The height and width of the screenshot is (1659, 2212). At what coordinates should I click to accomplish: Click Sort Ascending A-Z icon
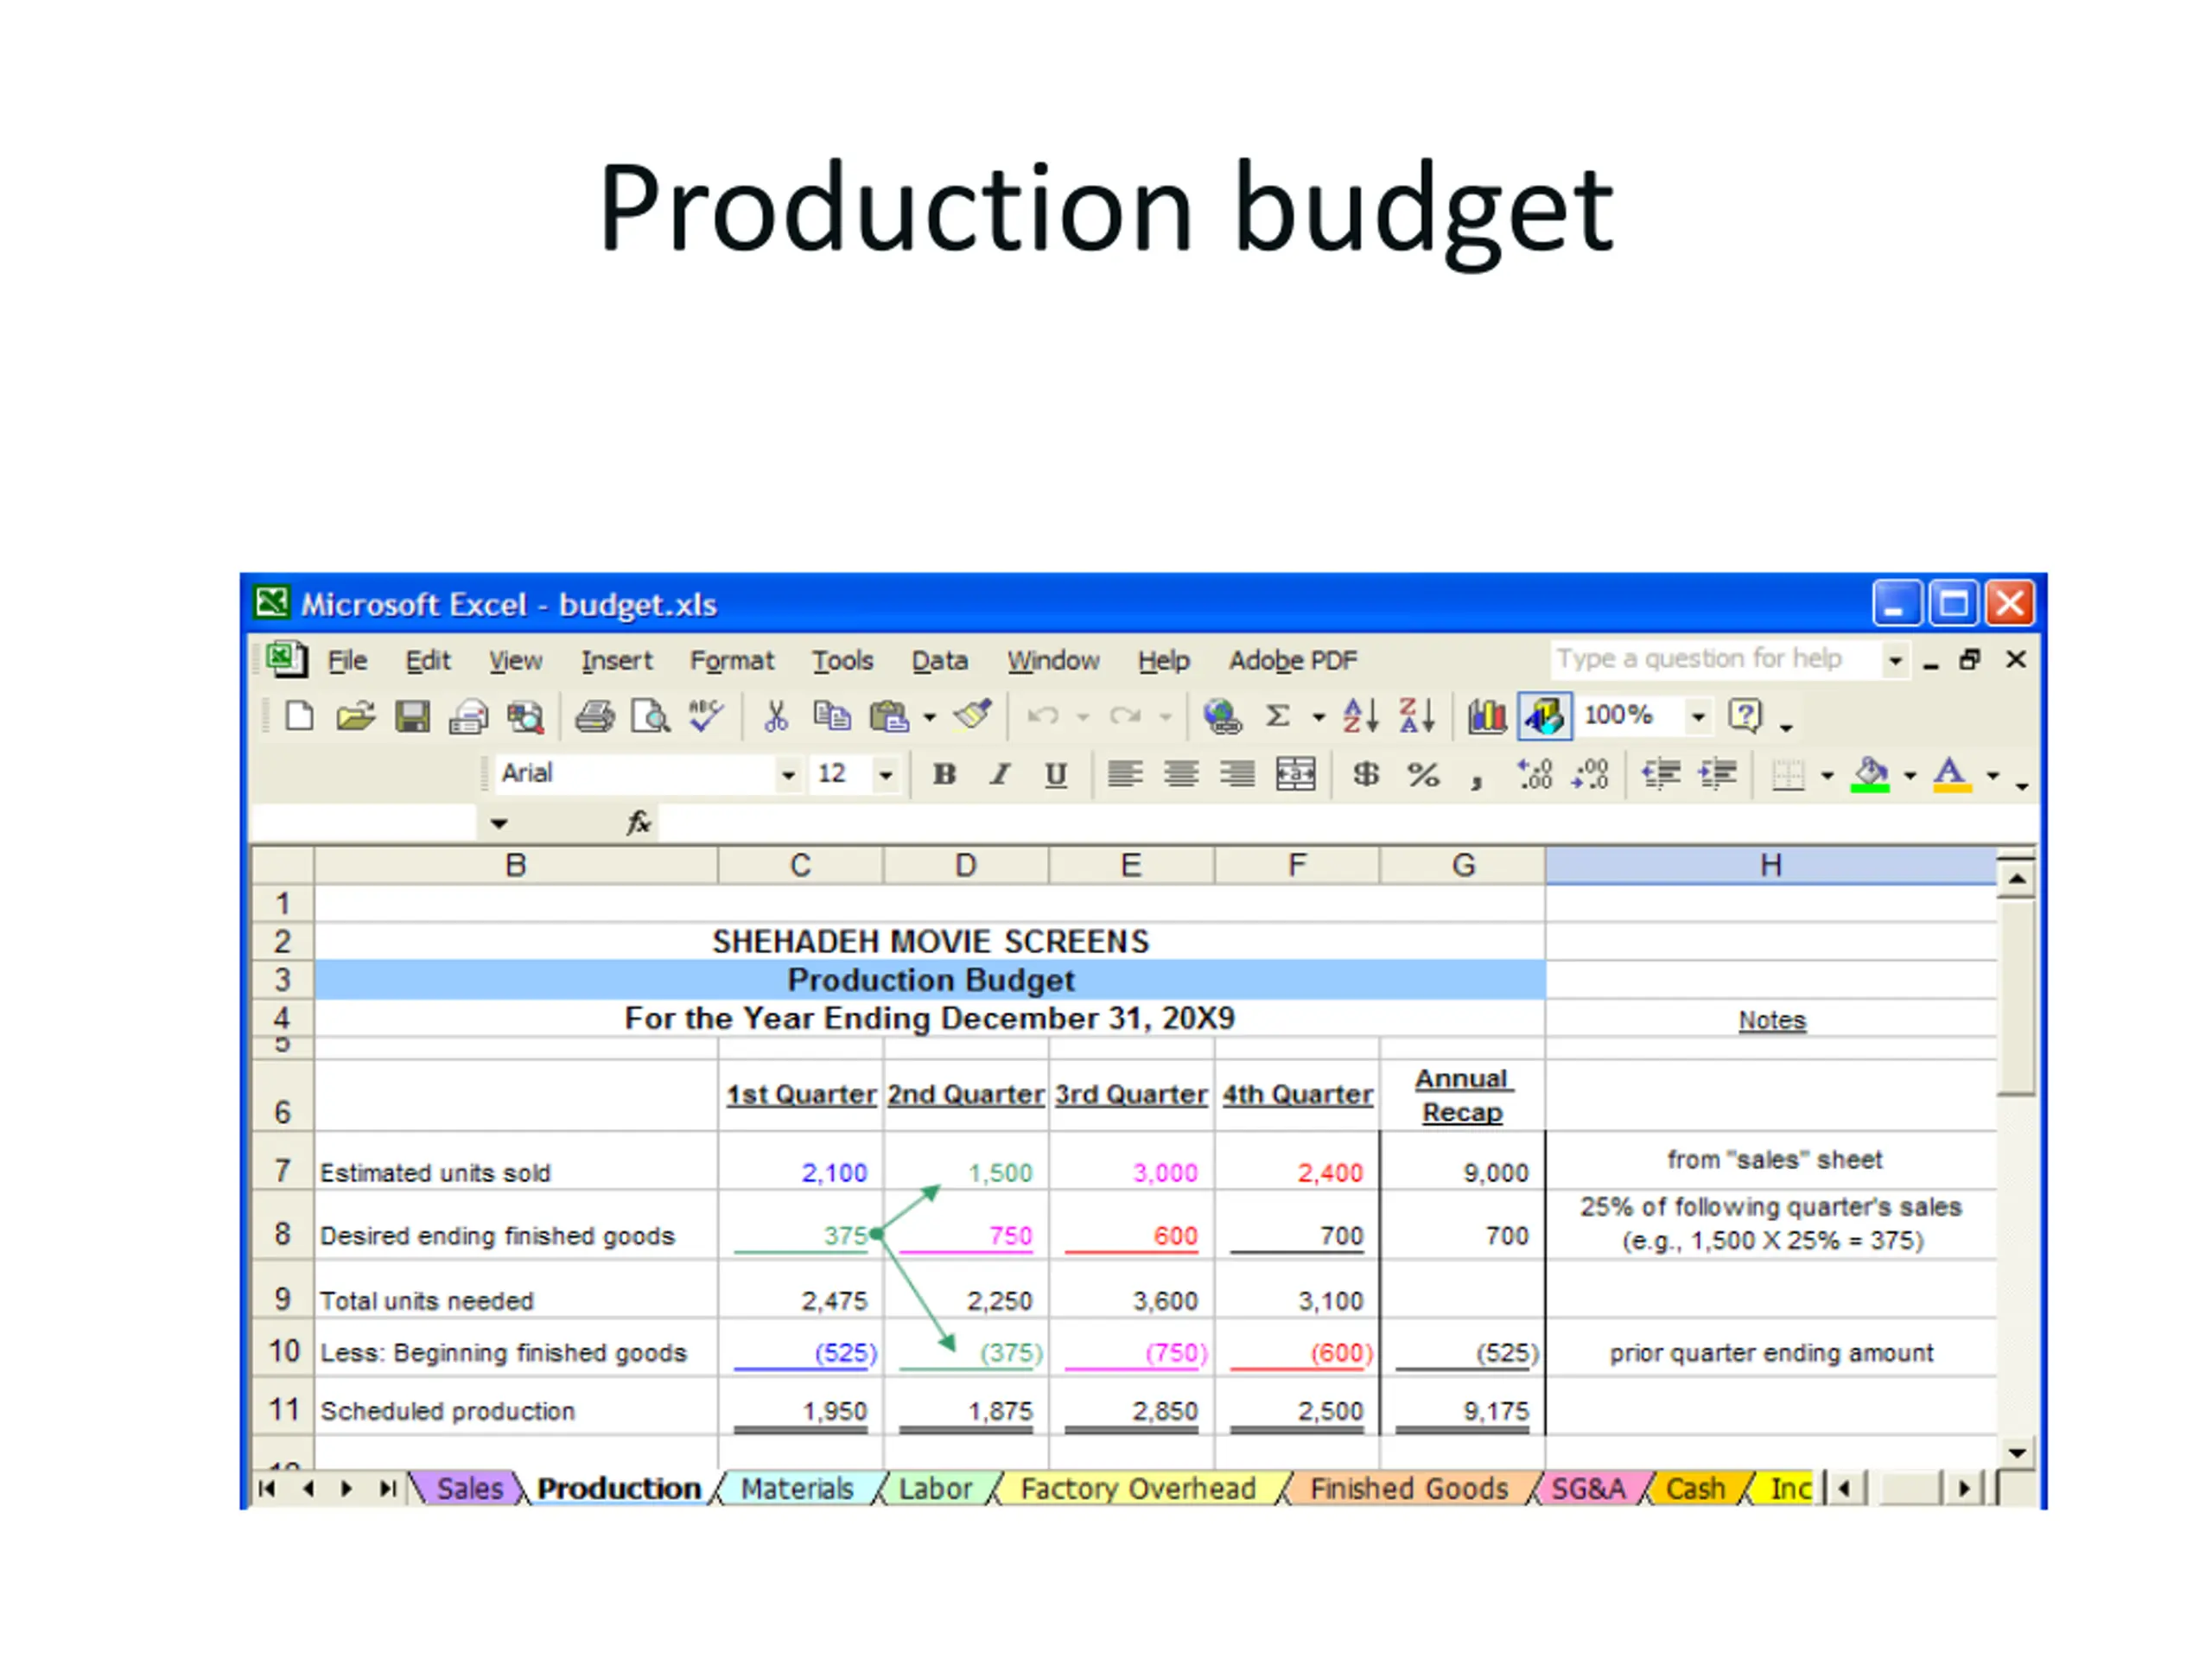click(x=1360, y=716)
